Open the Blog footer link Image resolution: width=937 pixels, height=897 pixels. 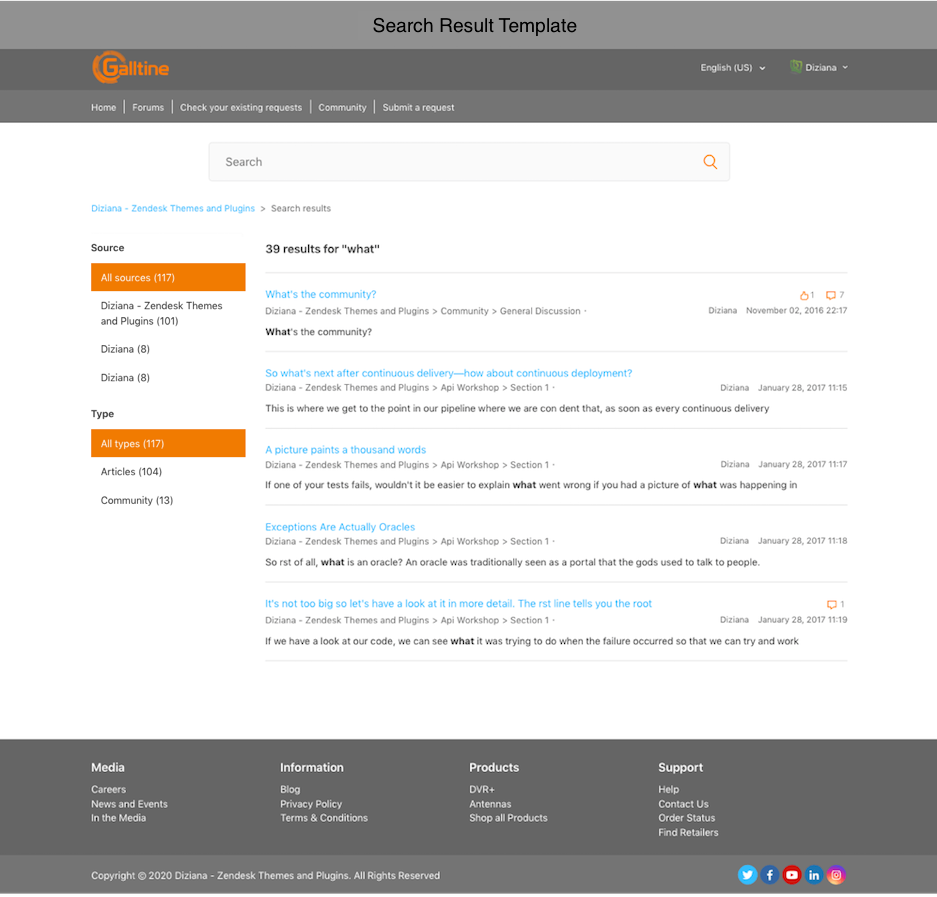[x=290, y=789]
